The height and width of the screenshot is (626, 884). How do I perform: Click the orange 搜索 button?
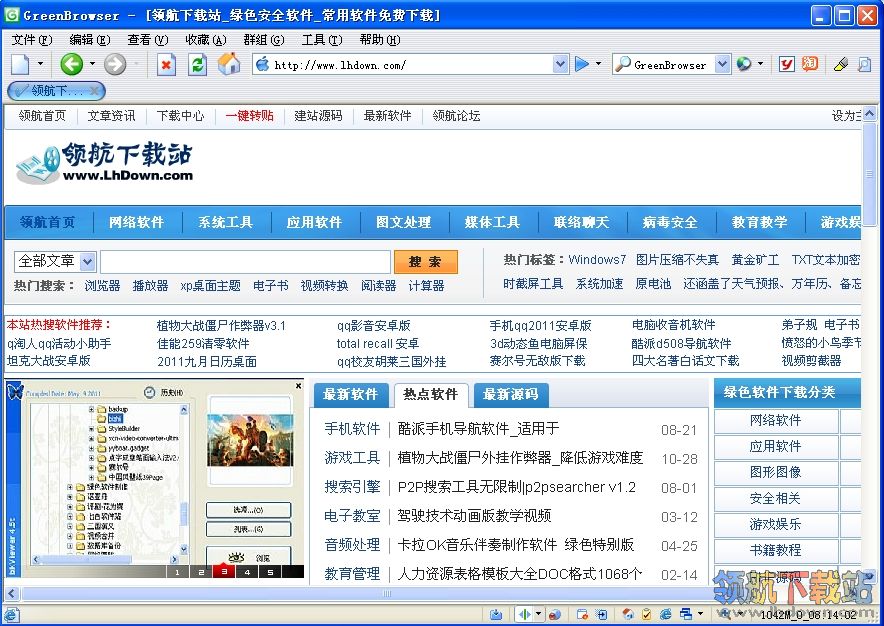426,262
